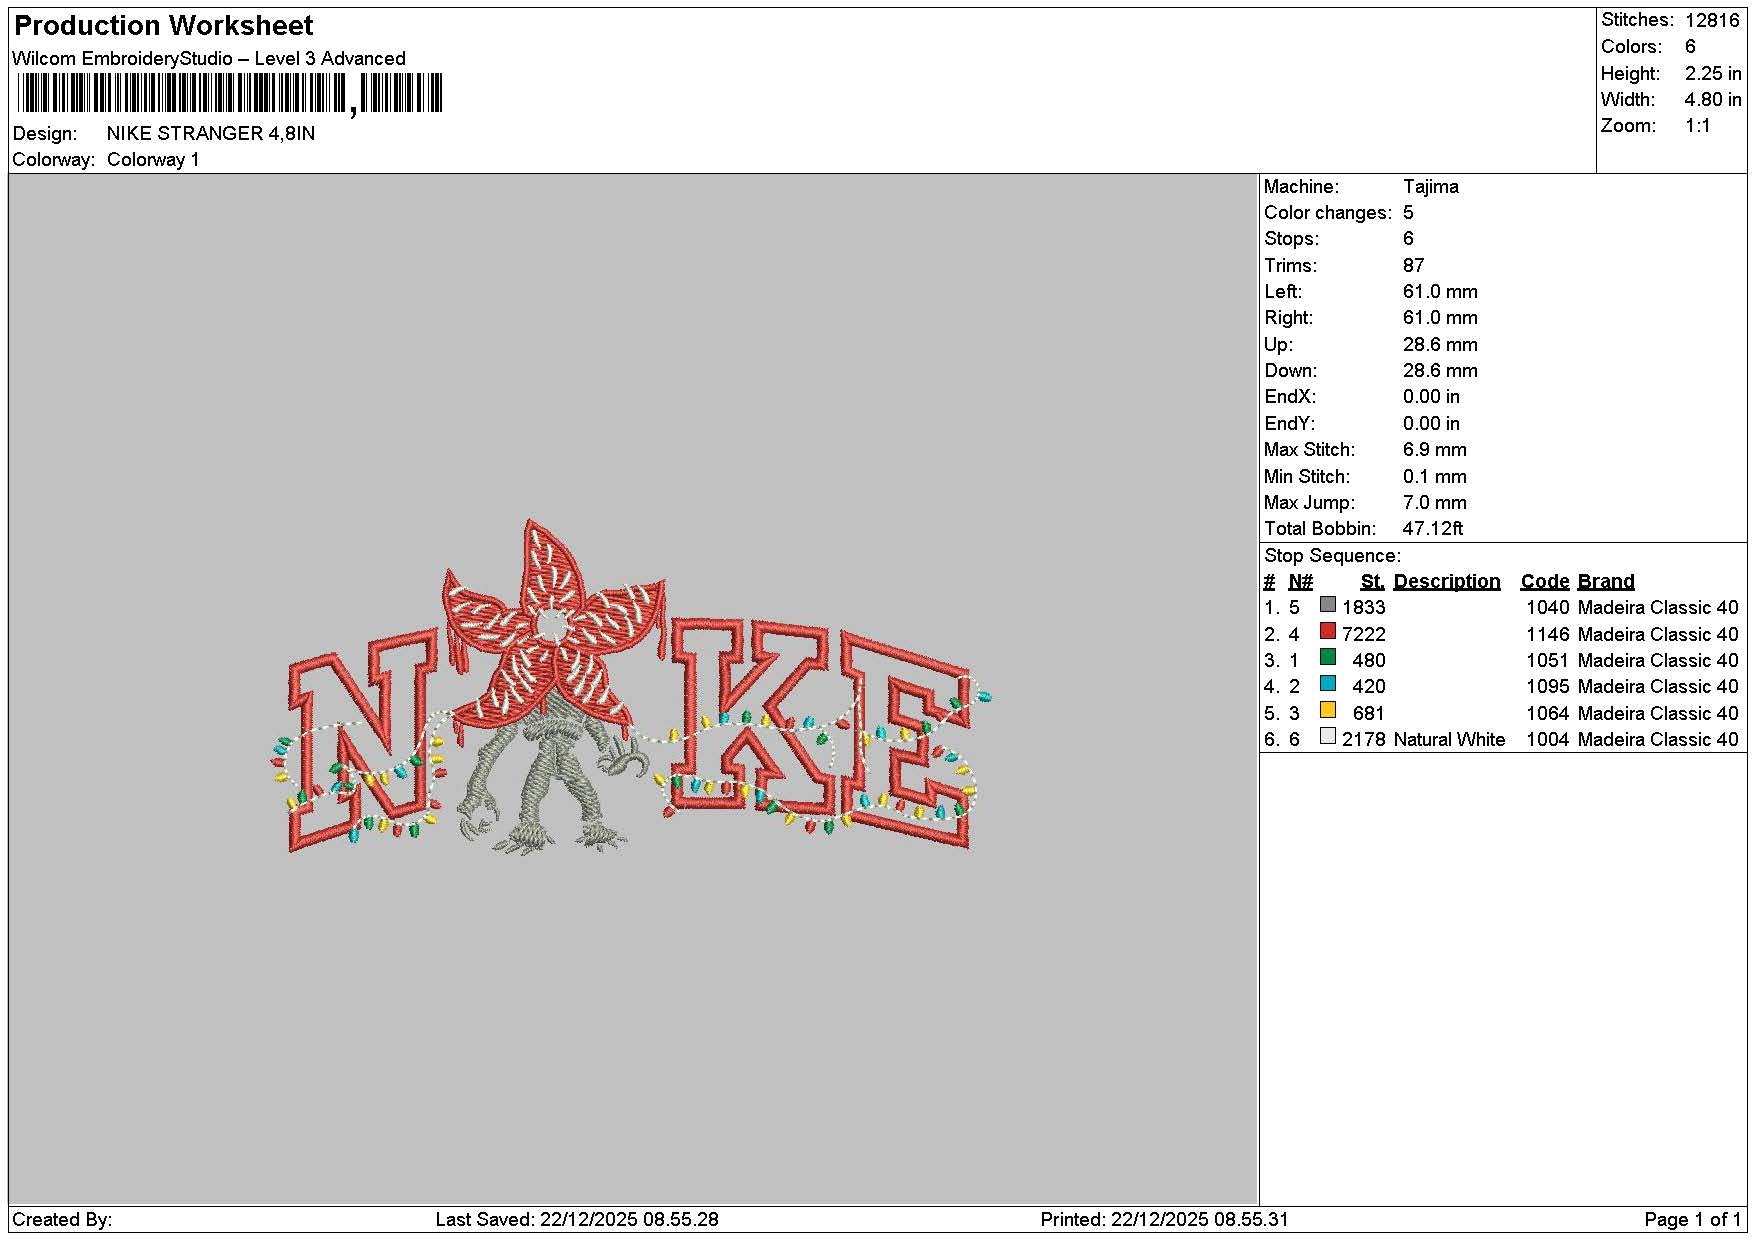This screenshot has width=1755, height=1240.
Task: Click the 'Printed: 22/12/2025 08.55.31' text
Action: pos(1164,1220)
